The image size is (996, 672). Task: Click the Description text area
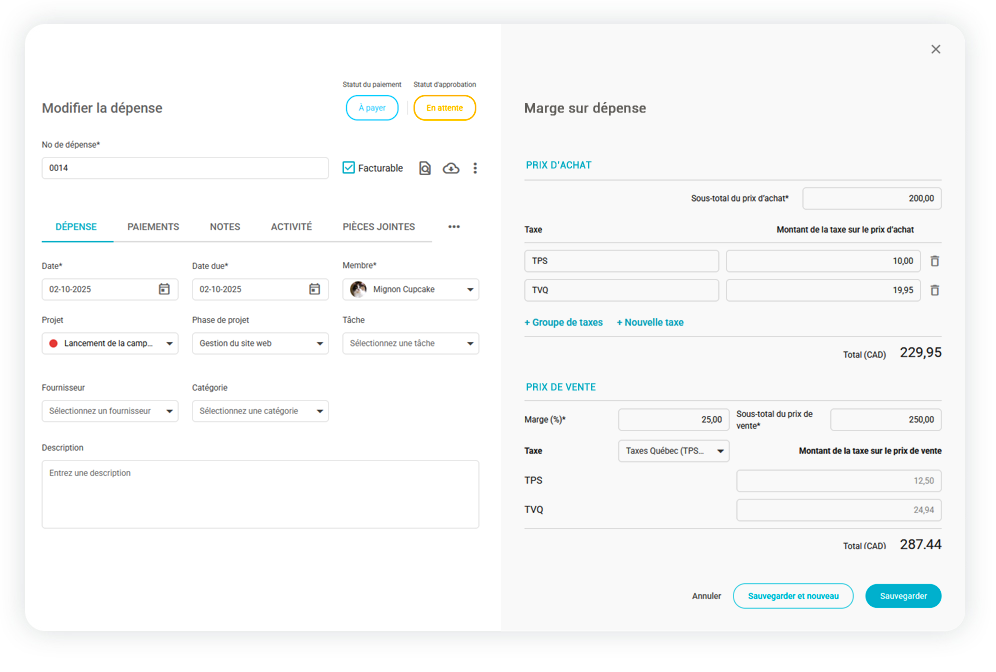click(260, 494)
